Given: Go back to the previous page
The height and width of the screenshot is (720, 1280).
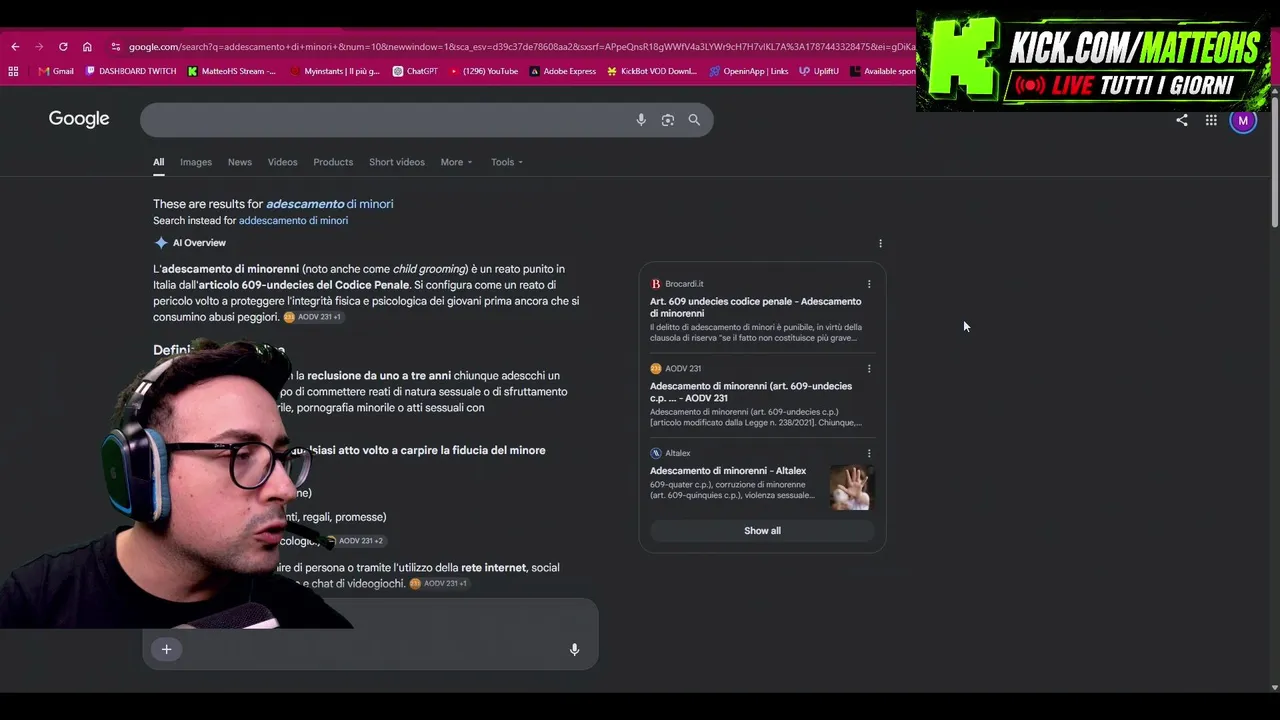Looking at the screenshot, I should 15,47.
